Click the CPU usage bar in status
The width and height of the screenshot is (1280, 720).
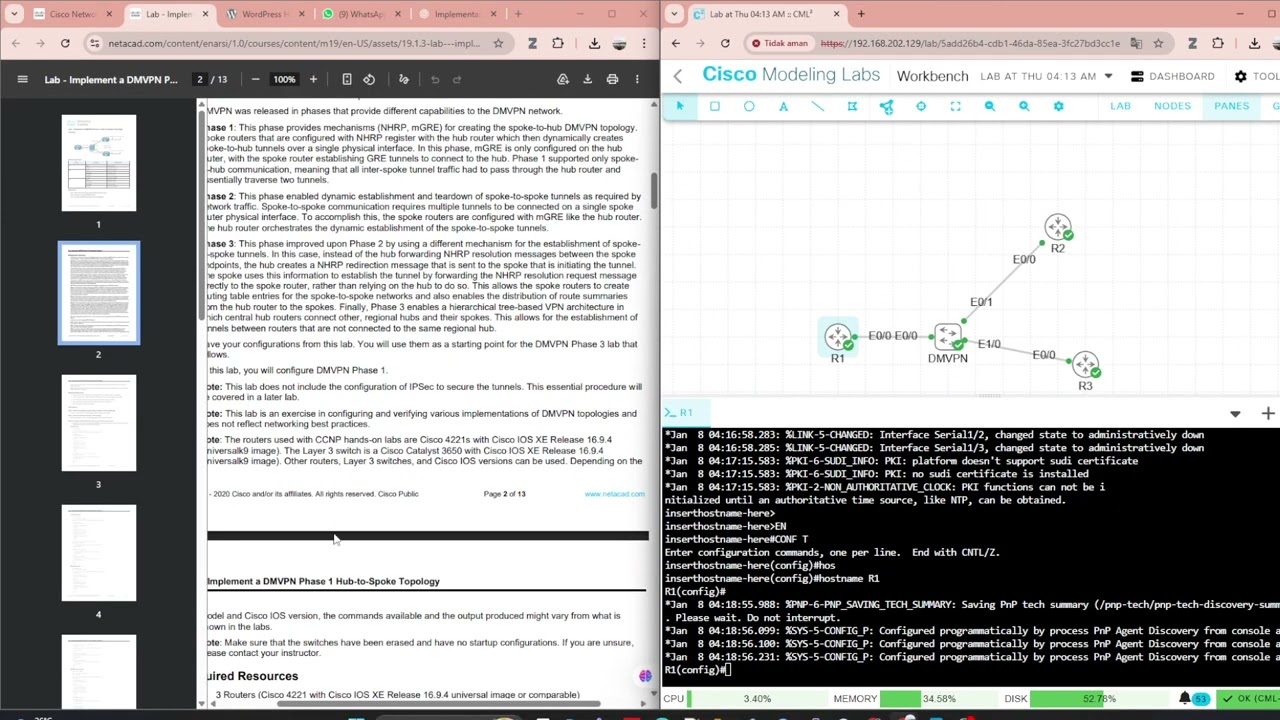click(759, 699)
